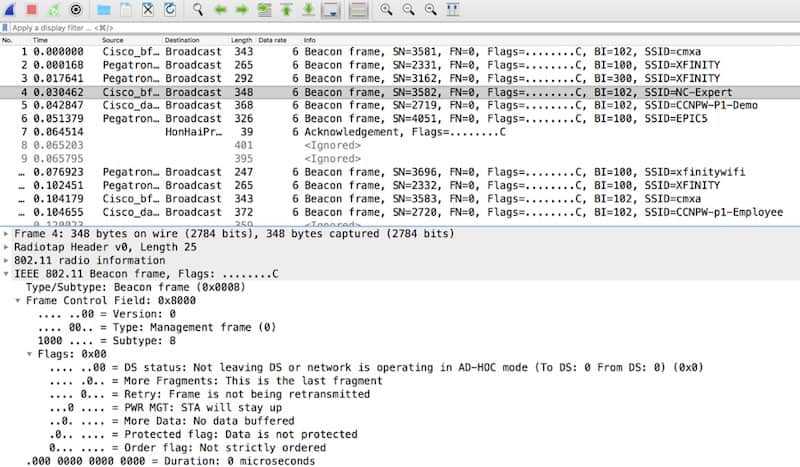800x467 pixels.
Task: Open the find packet search tool
Action: pos(197,9)
